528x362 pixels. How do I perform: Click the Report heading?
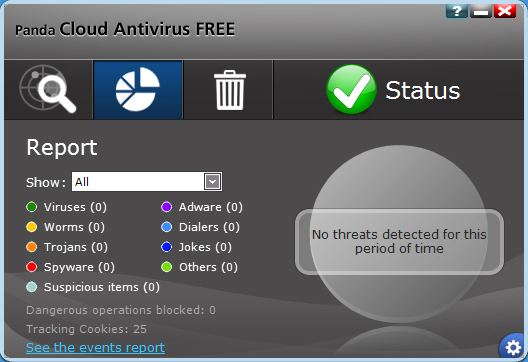[62, 147]
